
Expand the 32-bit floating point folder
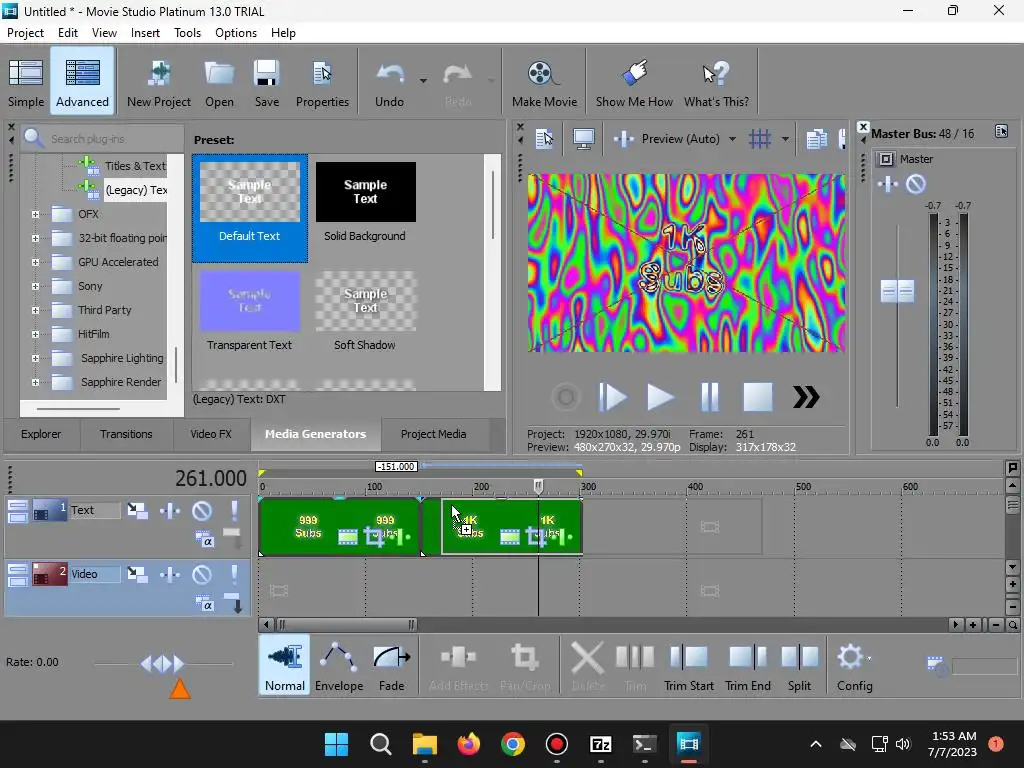35,238
